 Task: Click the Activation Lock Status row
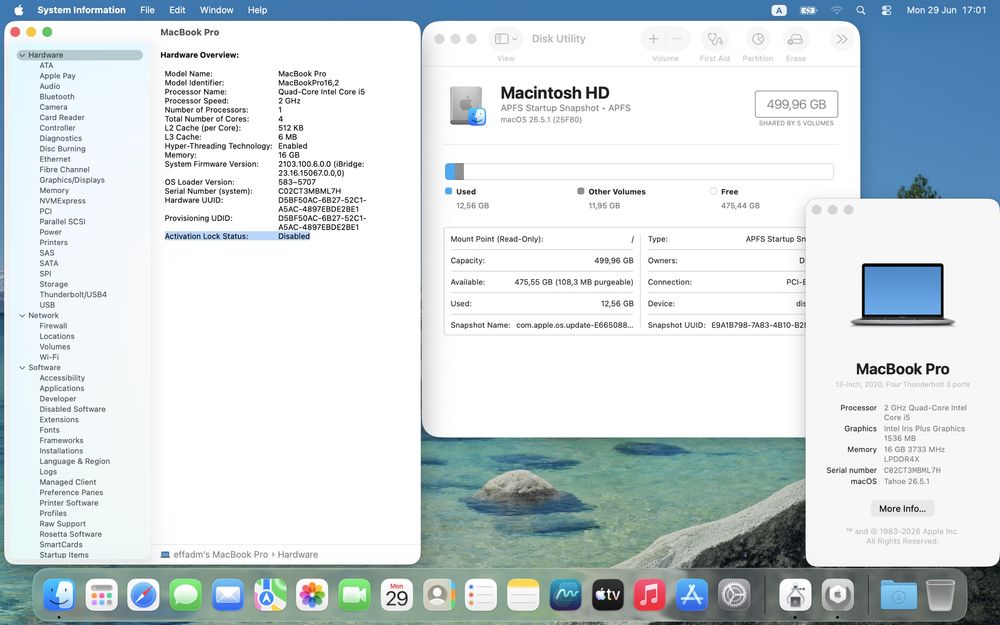tap(237, 236)
